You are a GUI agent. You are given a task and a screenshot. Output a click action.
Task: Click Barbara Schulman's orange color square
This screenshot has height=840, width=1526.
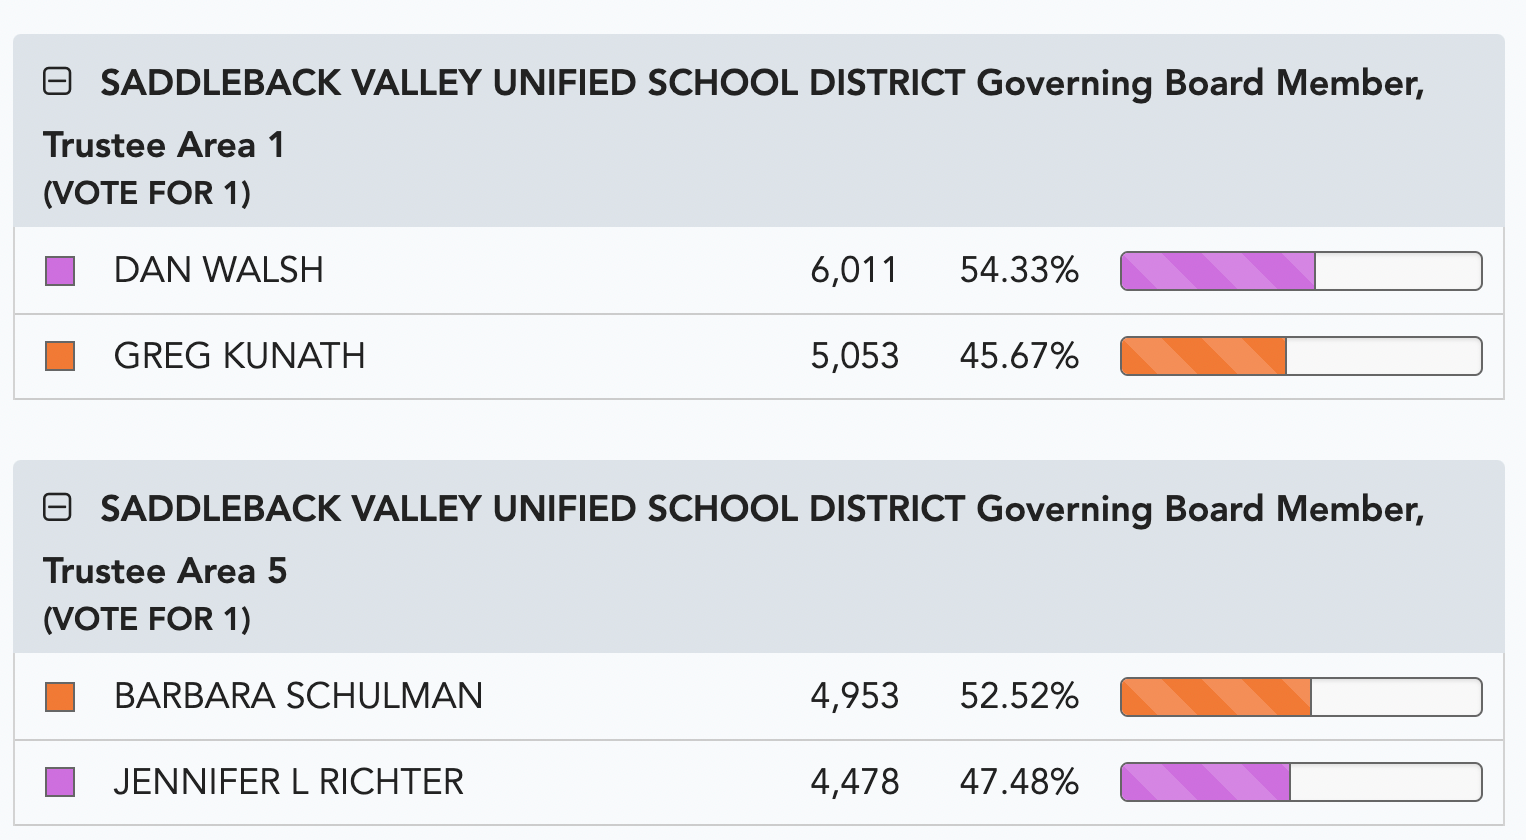coord(61,697)
